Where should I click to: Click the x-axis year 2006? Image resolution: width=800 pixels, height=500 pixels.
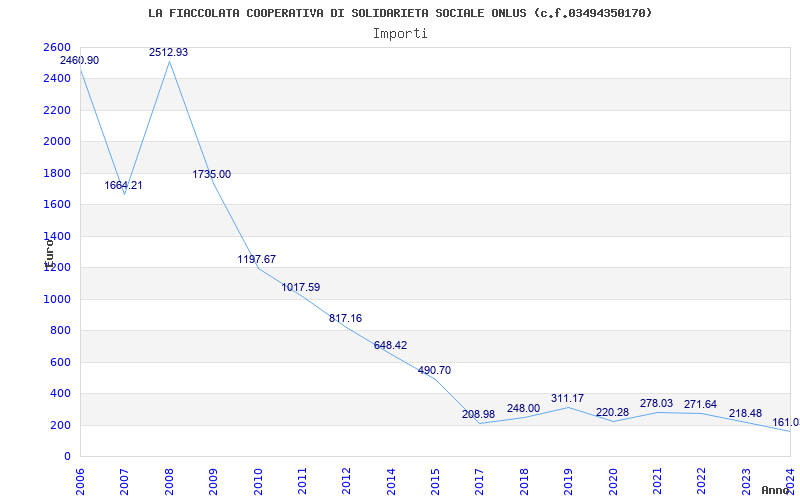pos(80,482)
